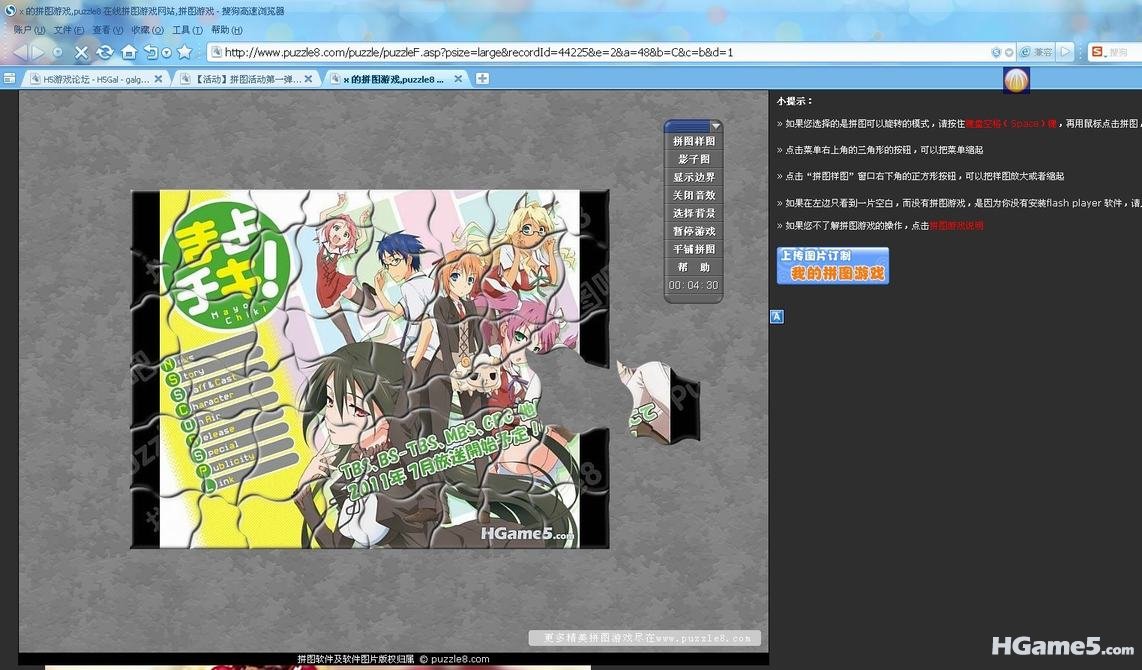Open the tab list icon left of tabs
Viewport: 1142px width, 670px height.
(9, 78)
